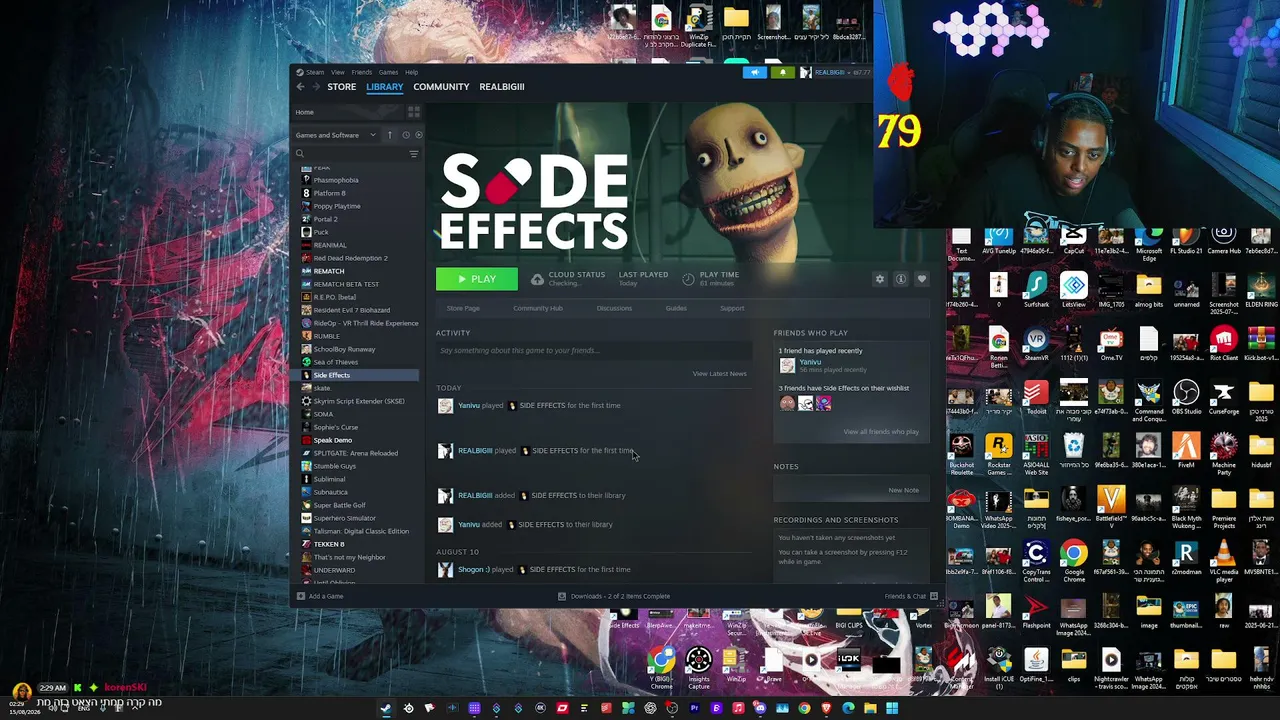Image resolution: width=1280 pixels, height=720 pixels.
Task: Open the Support link
Action: (732, 308)
